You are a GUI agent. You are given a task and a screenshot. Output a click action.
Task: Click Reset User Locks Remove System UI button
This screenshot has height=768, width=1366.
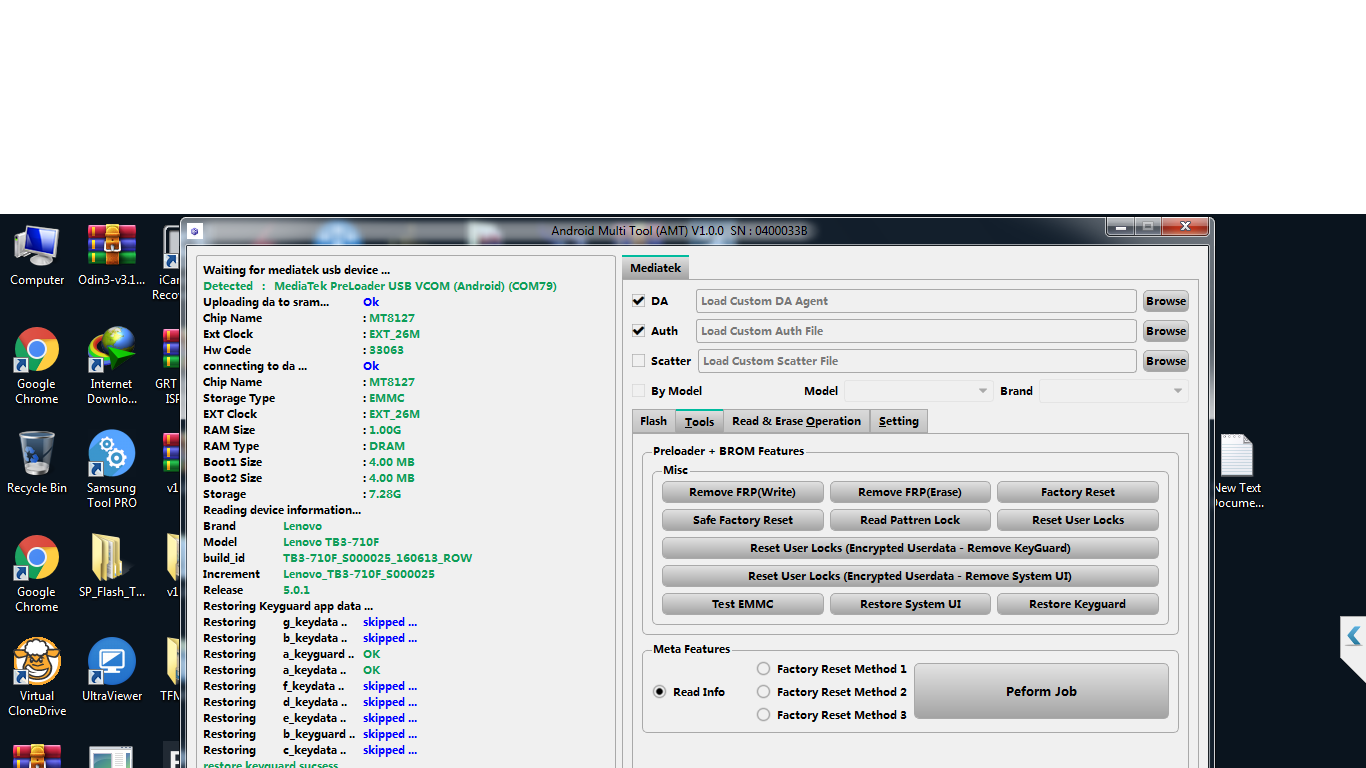(x=910, y=576)
